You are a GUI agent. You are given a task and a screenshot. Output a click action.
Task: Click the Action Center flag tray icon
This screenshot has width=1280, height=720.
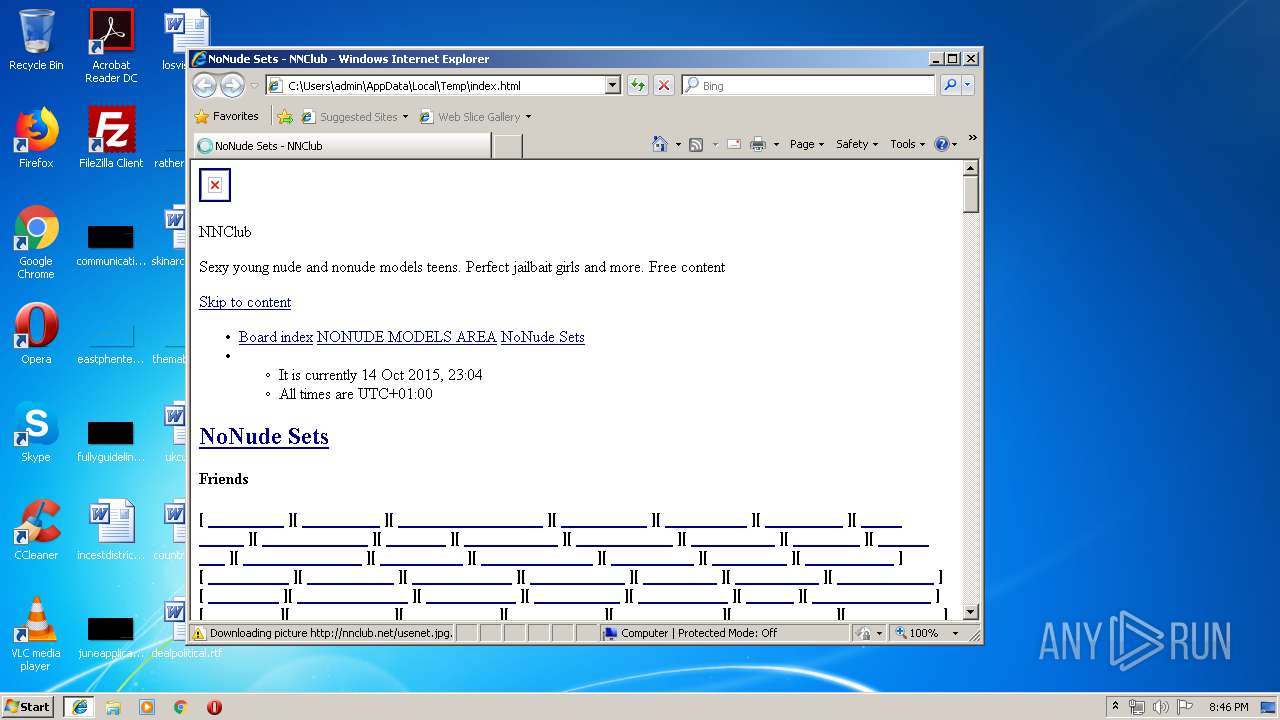click(1185, 706)
